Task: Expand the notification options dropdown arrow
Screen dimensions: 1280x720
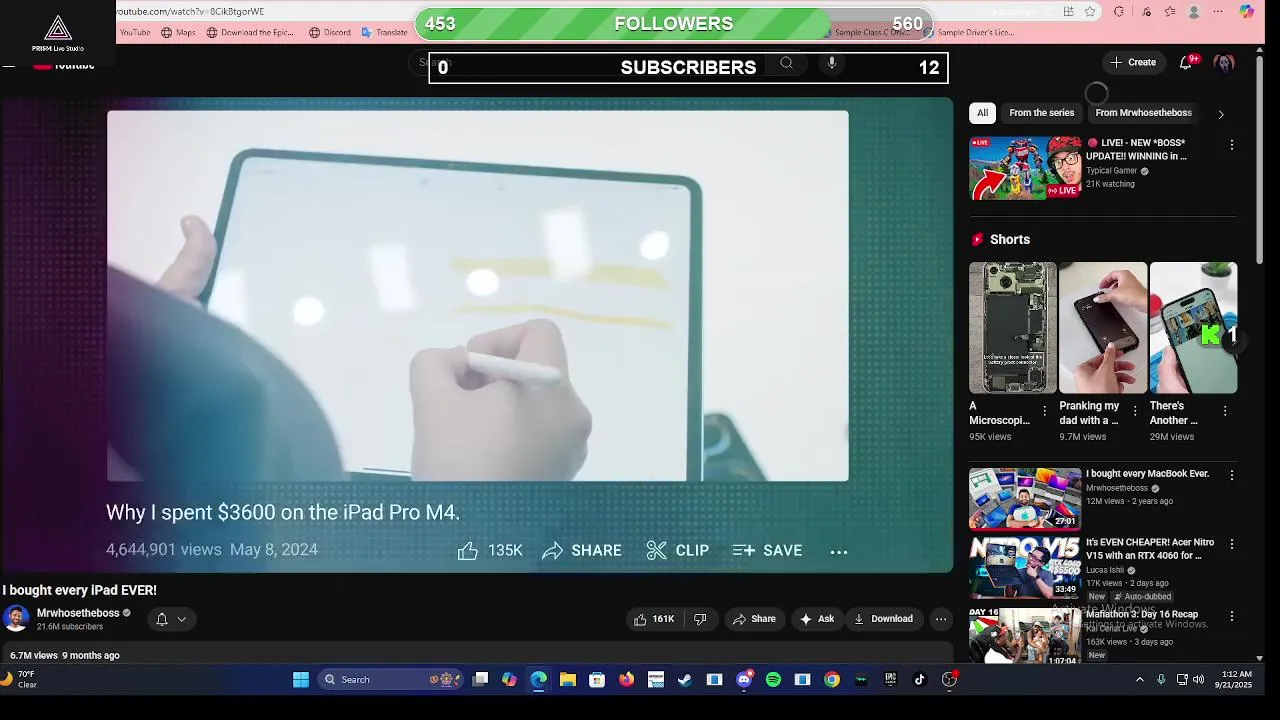Action: coord(182,619)
